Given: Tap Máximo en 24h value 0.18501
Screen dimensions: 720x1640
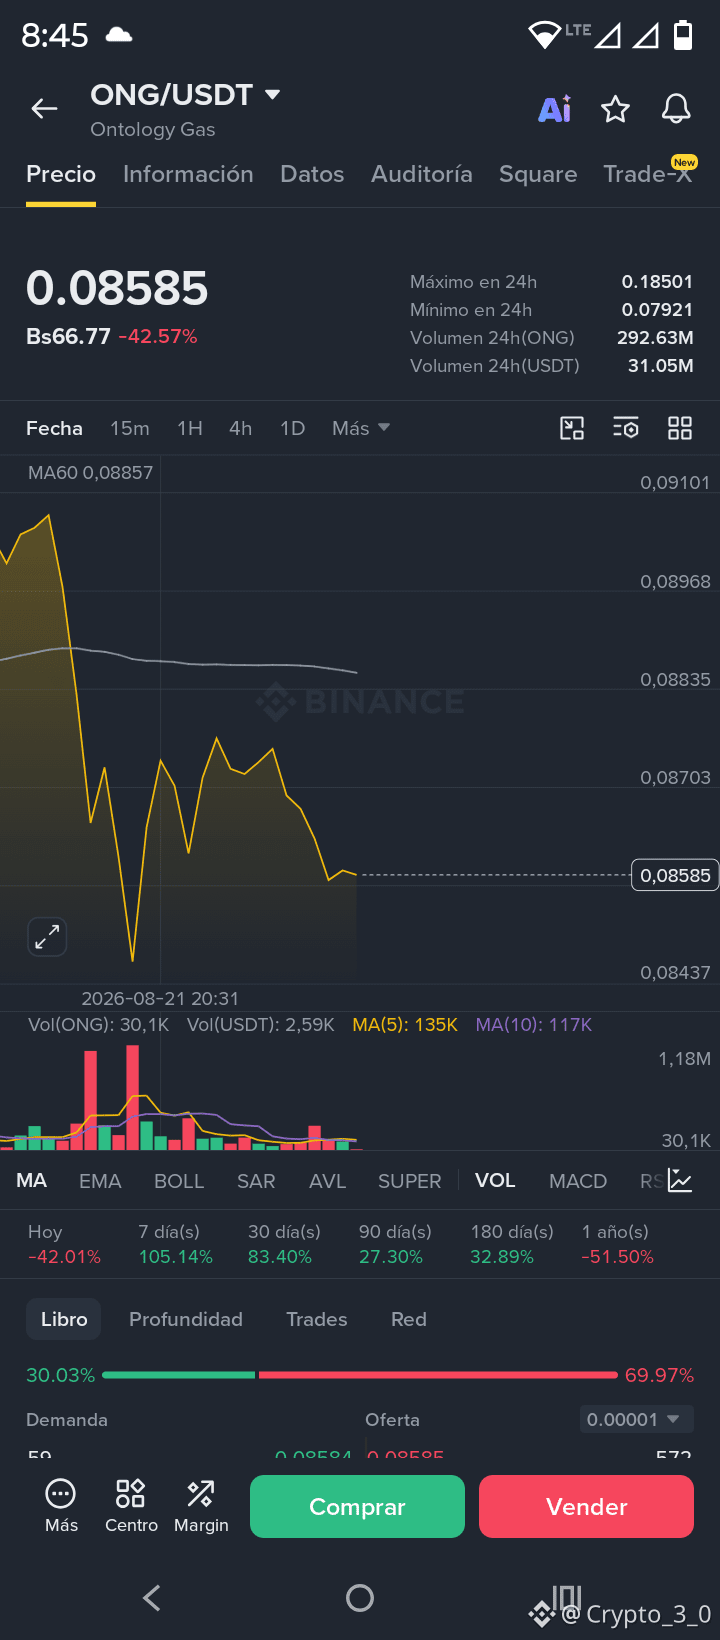Looking at the screenshot, I should (657, 282).
